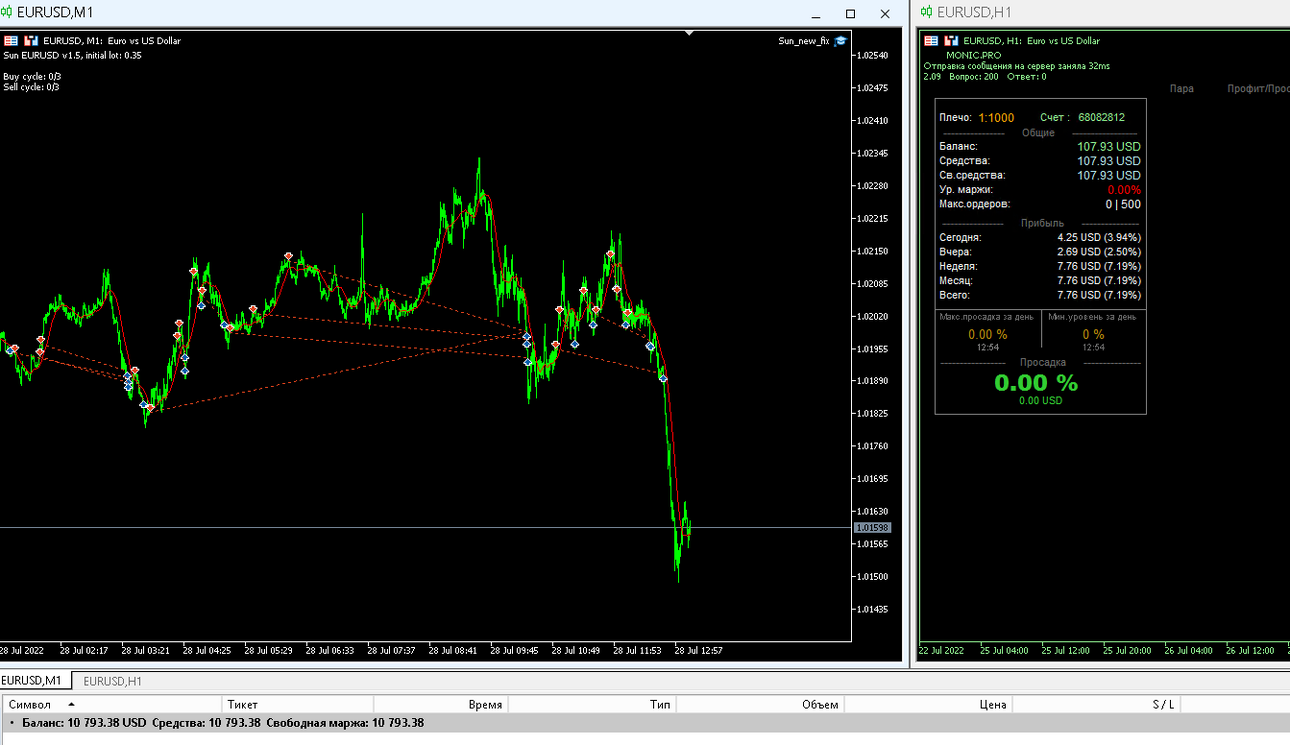
Task: Click the Макс.ордеров value 0 | 500
Action: [1123, 204]
